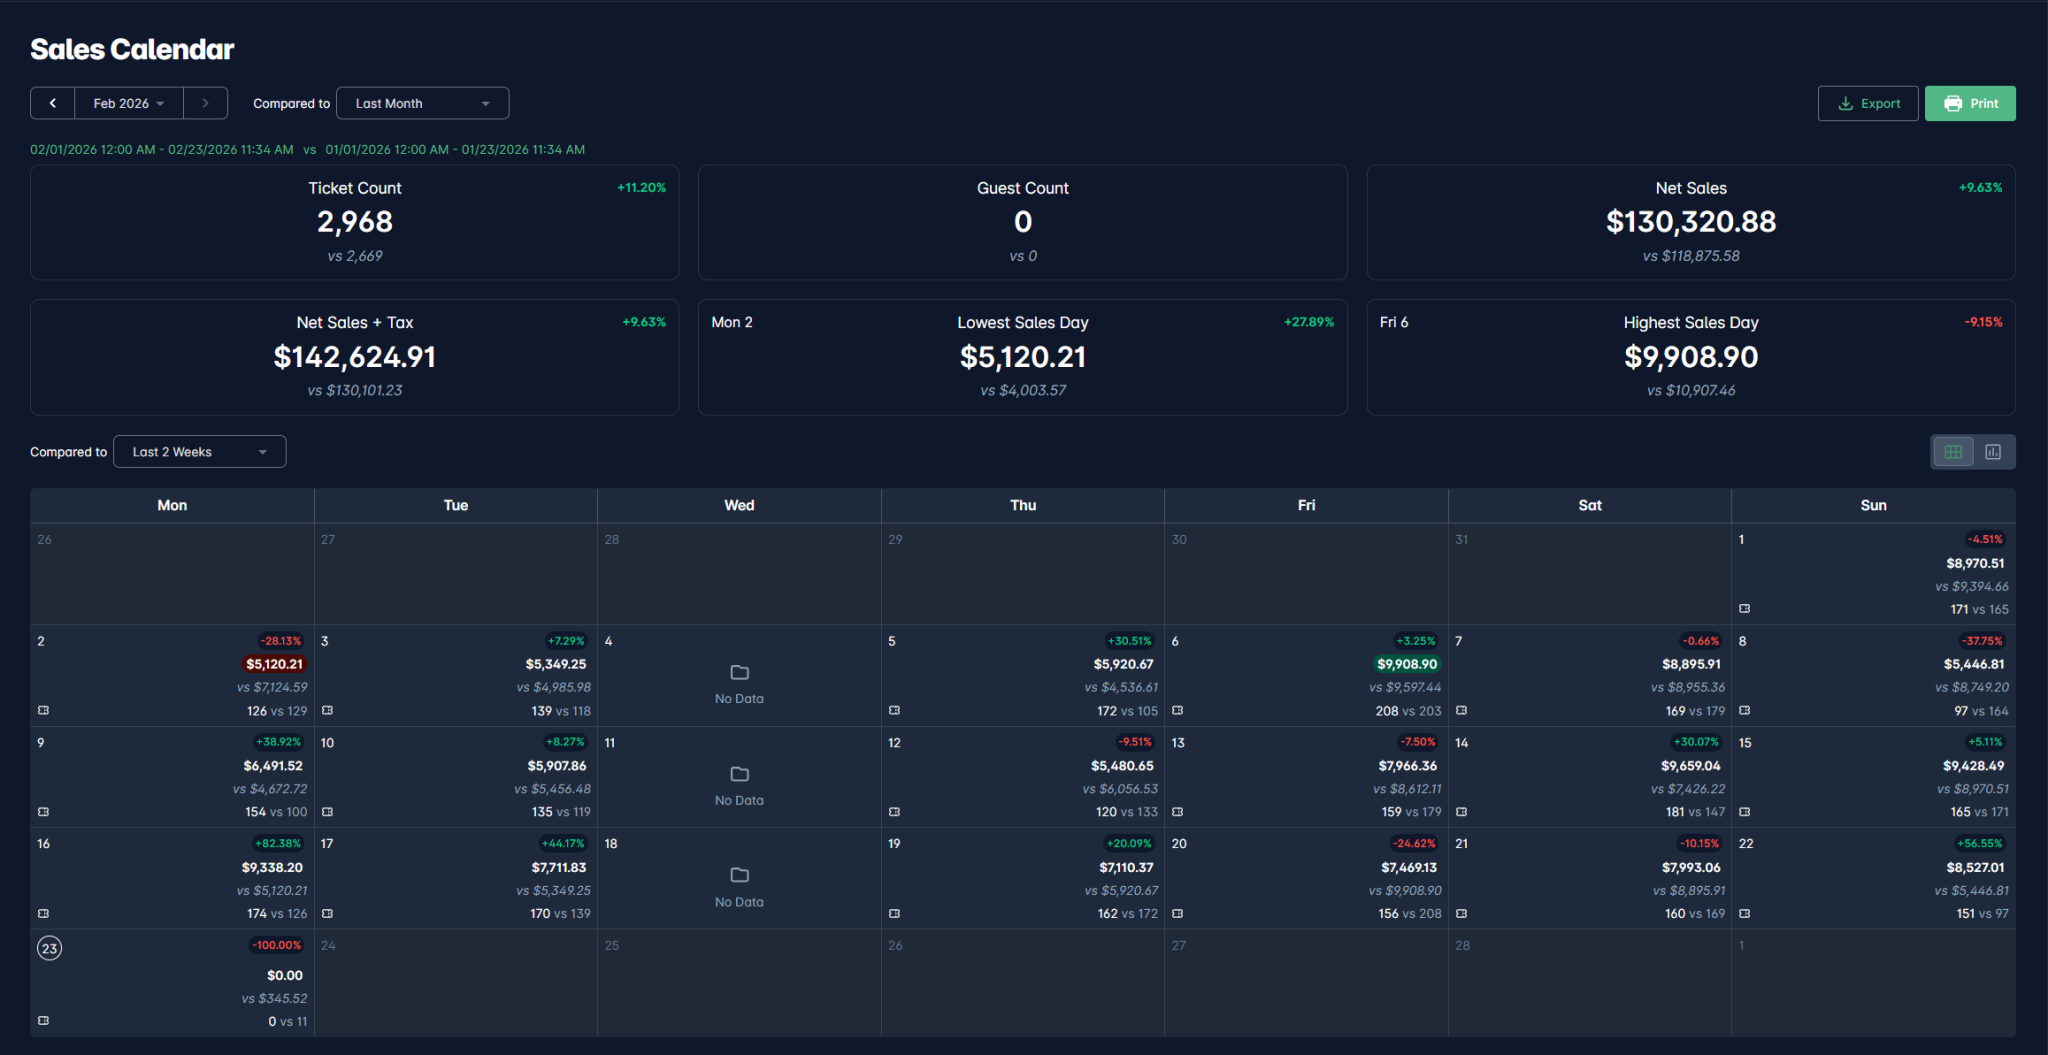This screenshot has width=2048, height=1055.
Task: Click the ticket icon on day 1
Action: (1744, 609)
